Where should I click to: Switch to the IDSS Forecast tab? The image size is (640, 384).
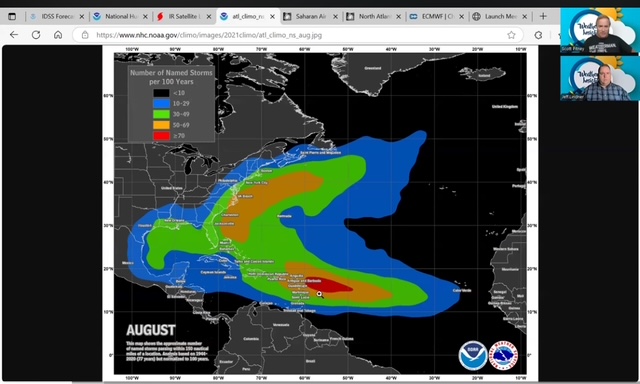[57, 16]
